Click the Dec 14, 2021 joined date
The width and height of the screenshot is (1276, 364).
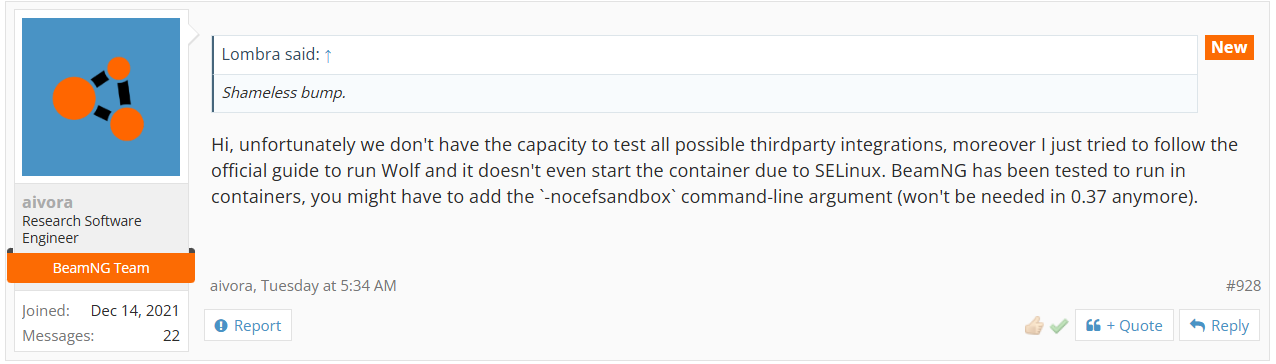[x=135, y=311]
